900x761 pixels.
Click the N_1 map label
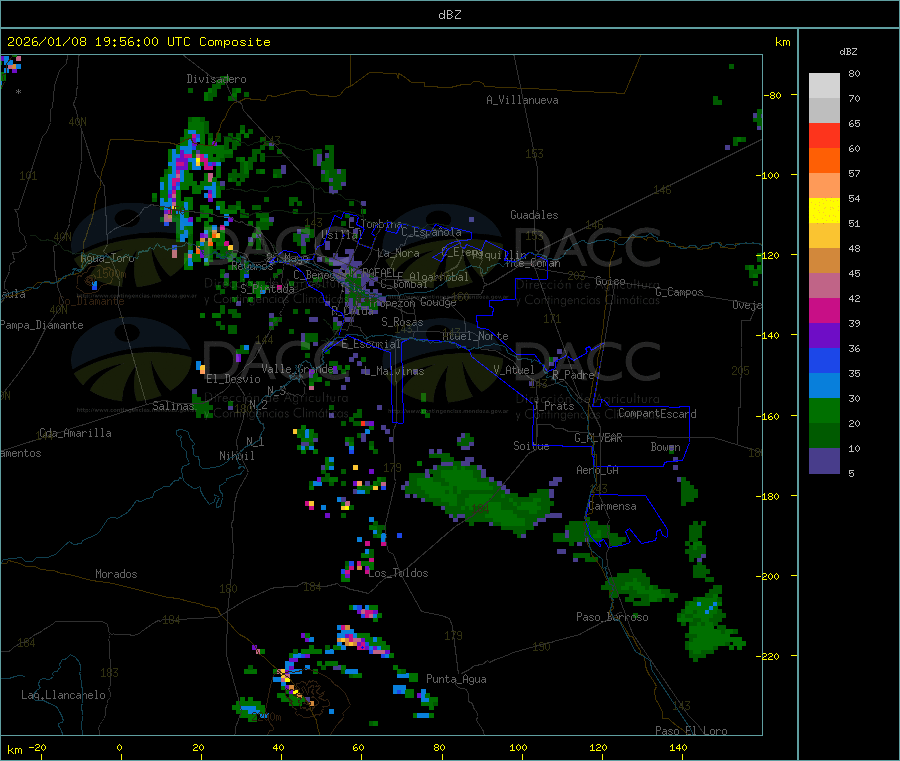tap(255, 442)
